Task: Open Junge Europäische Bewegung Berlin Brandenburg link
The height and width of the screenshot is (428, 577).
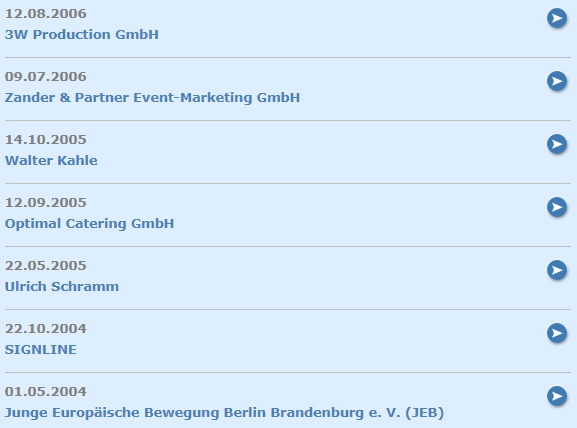Action: [224, 413]
